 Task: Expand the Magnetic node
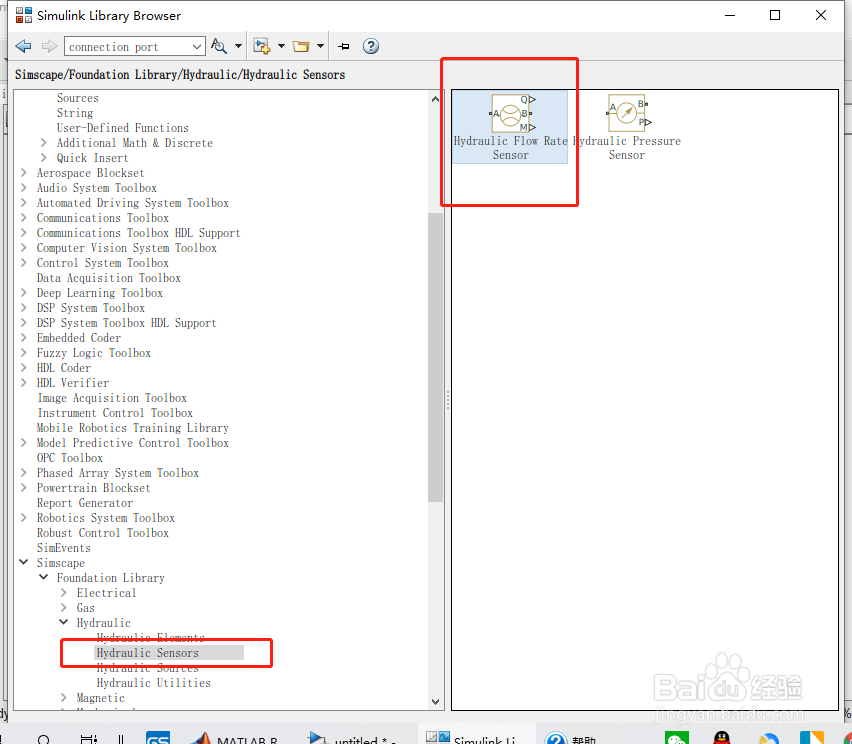point(64,697)
